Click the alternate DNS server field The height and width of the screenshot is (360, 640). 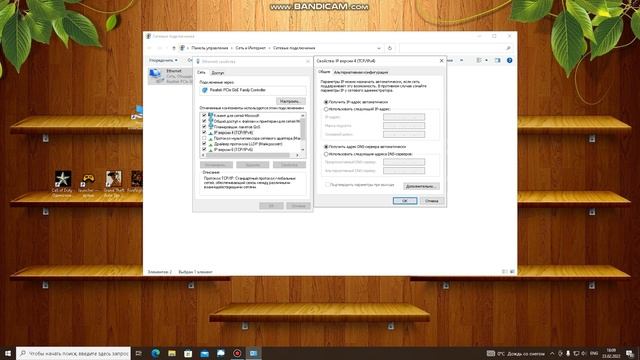(404, 171)
